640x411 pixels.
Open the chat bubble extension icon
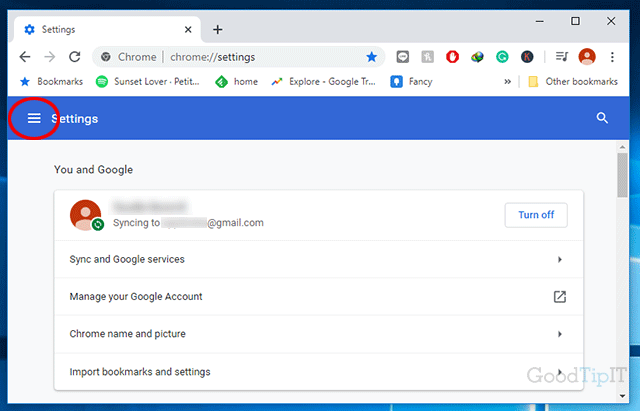tap(402, 57)
